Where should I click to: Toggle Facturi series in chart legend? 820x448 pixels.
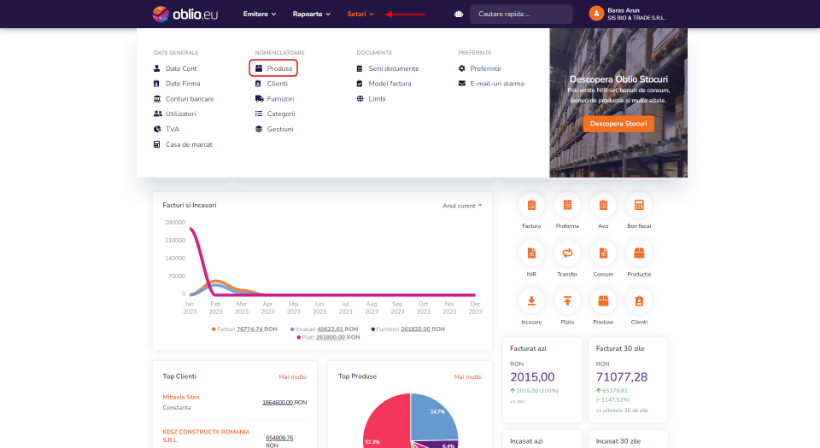(244, 329)
